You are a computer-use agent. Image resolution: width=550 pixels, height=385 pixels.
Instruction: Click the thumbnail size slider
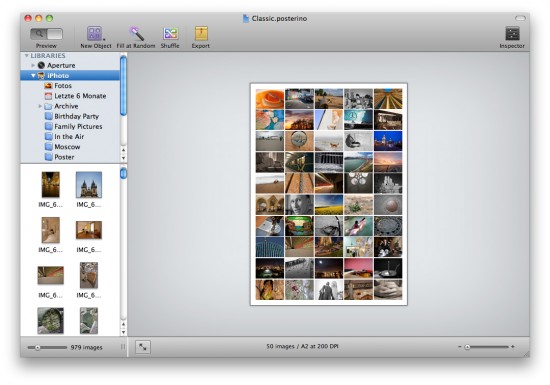[47, 347]
